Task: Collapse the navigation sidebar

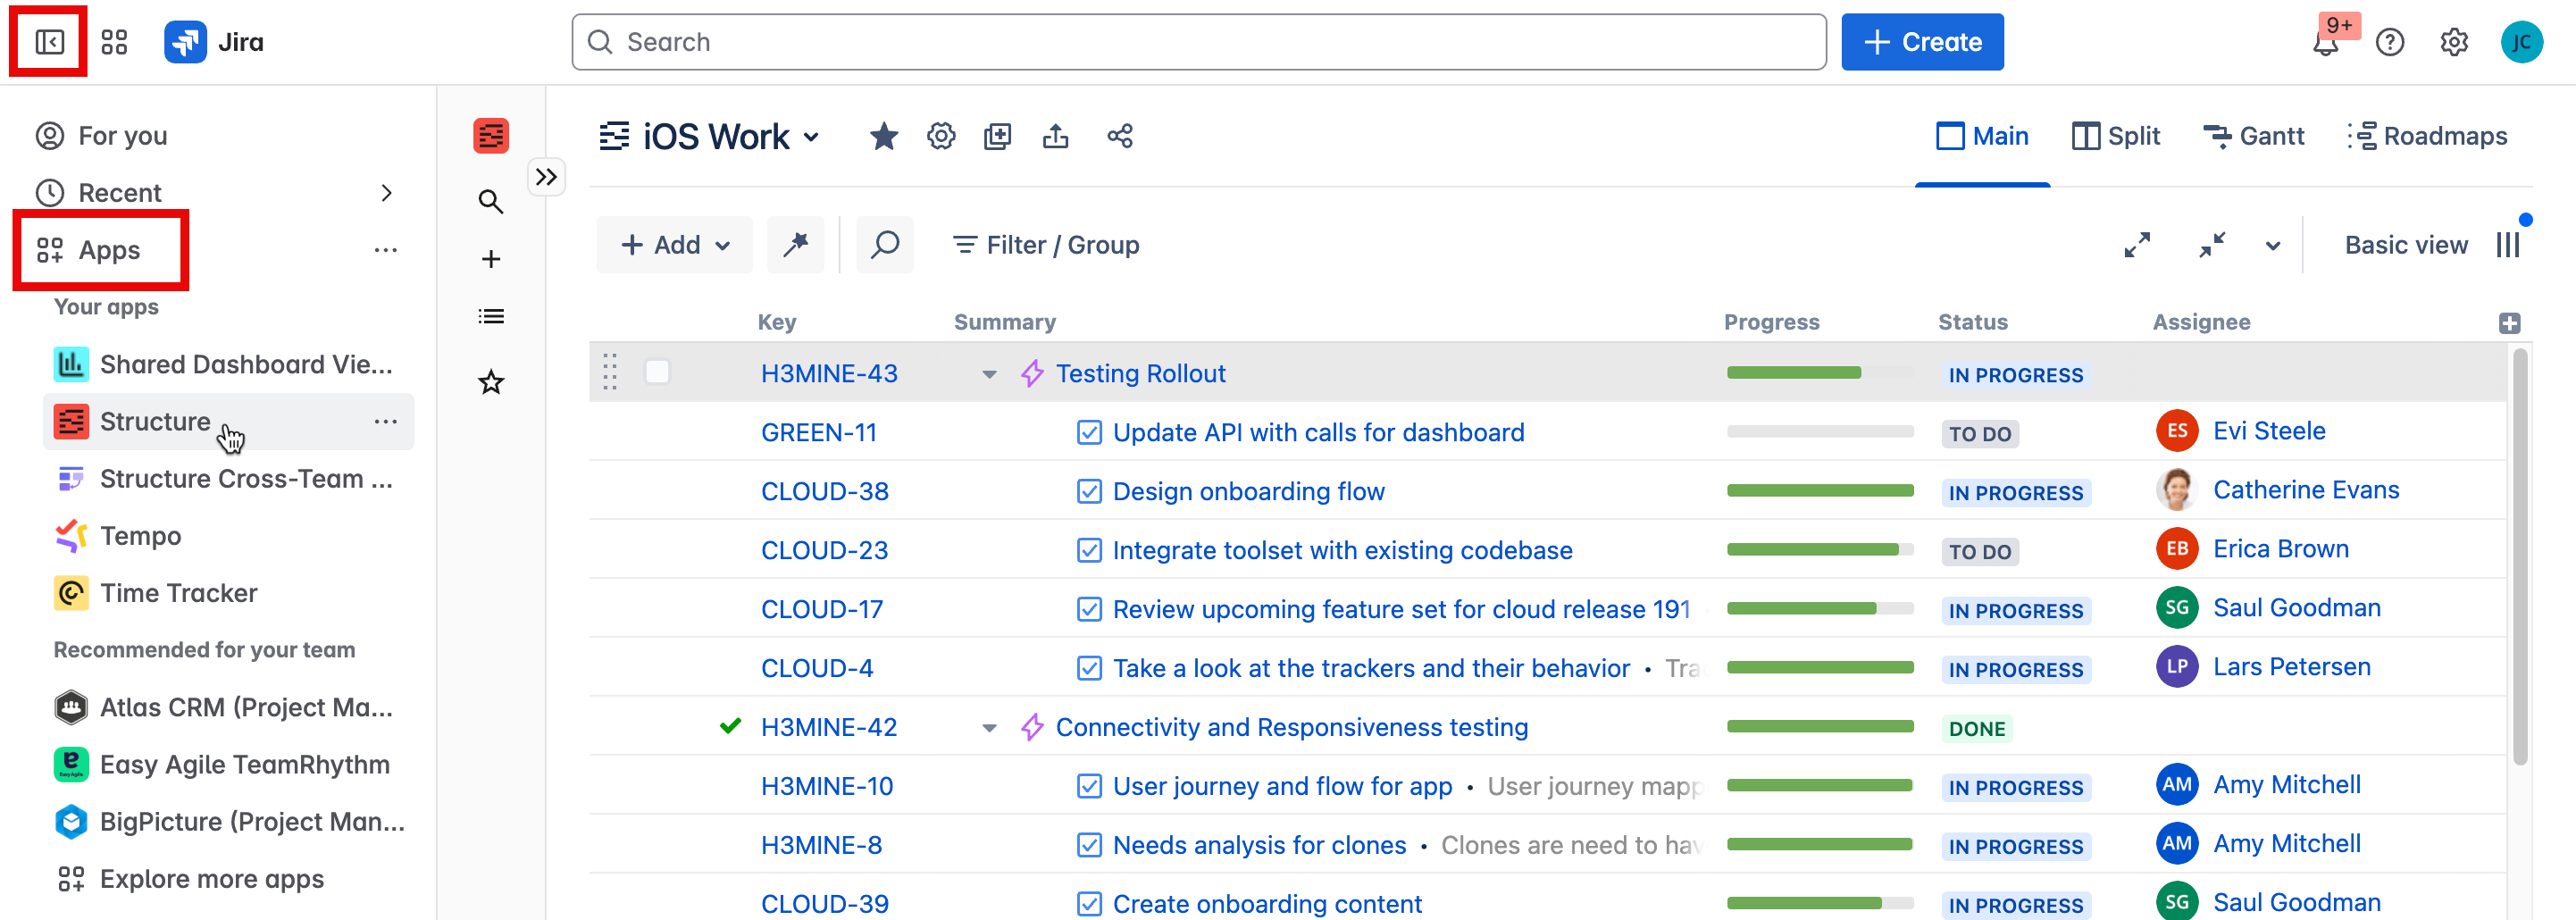Action: 47,41
